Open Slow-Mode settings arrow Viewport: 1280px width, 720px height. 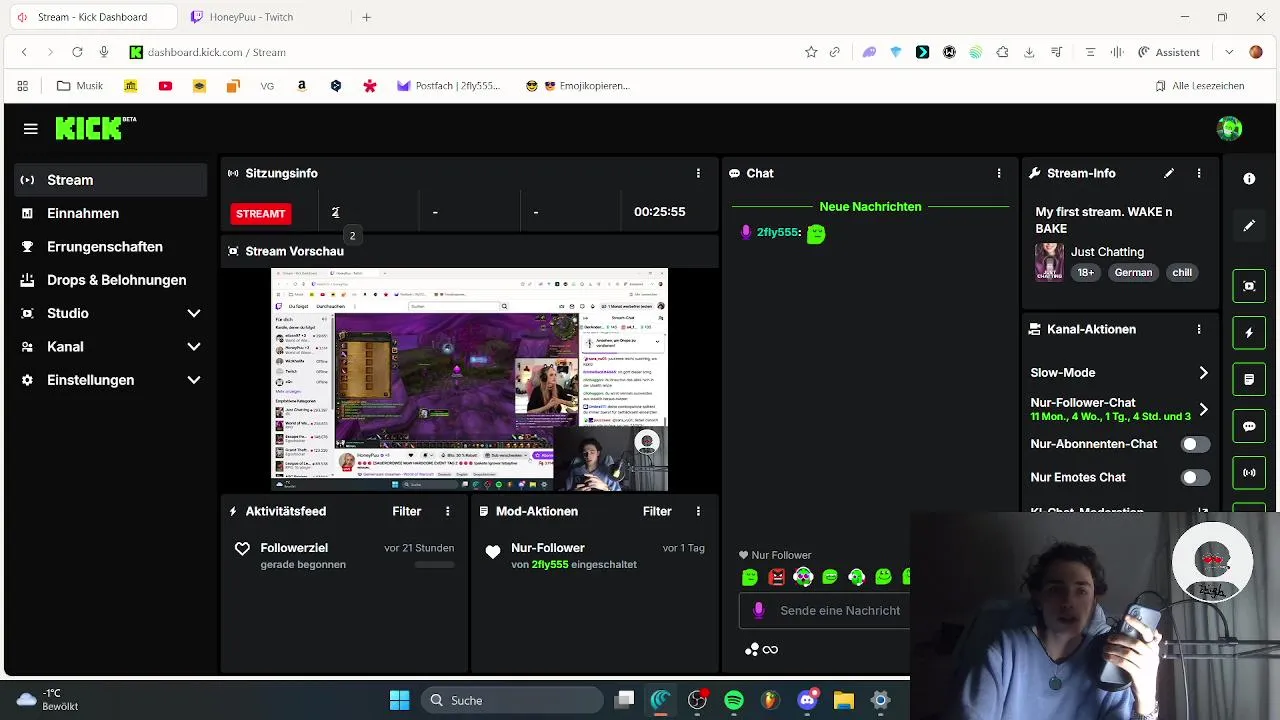coord(1203,373)
